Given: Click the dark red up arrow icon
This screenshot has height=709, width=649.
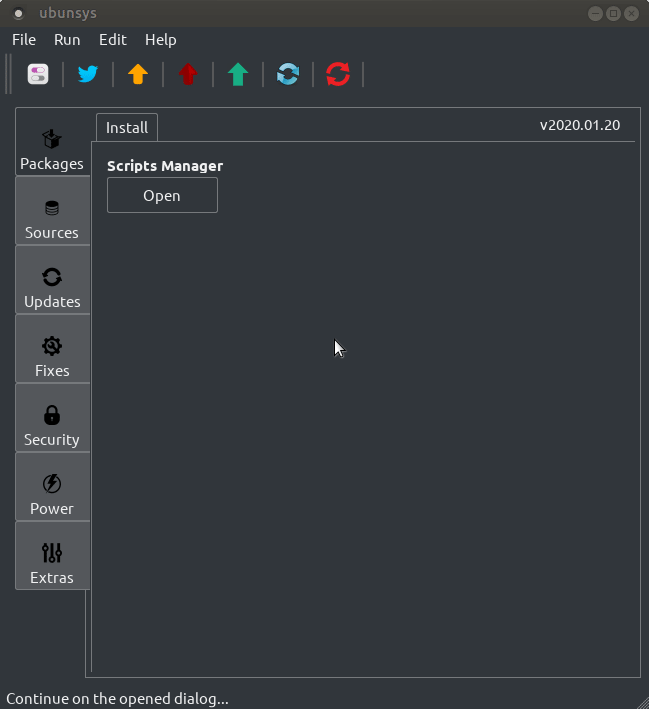Looking at the screenshot, I should pos(188,74).
